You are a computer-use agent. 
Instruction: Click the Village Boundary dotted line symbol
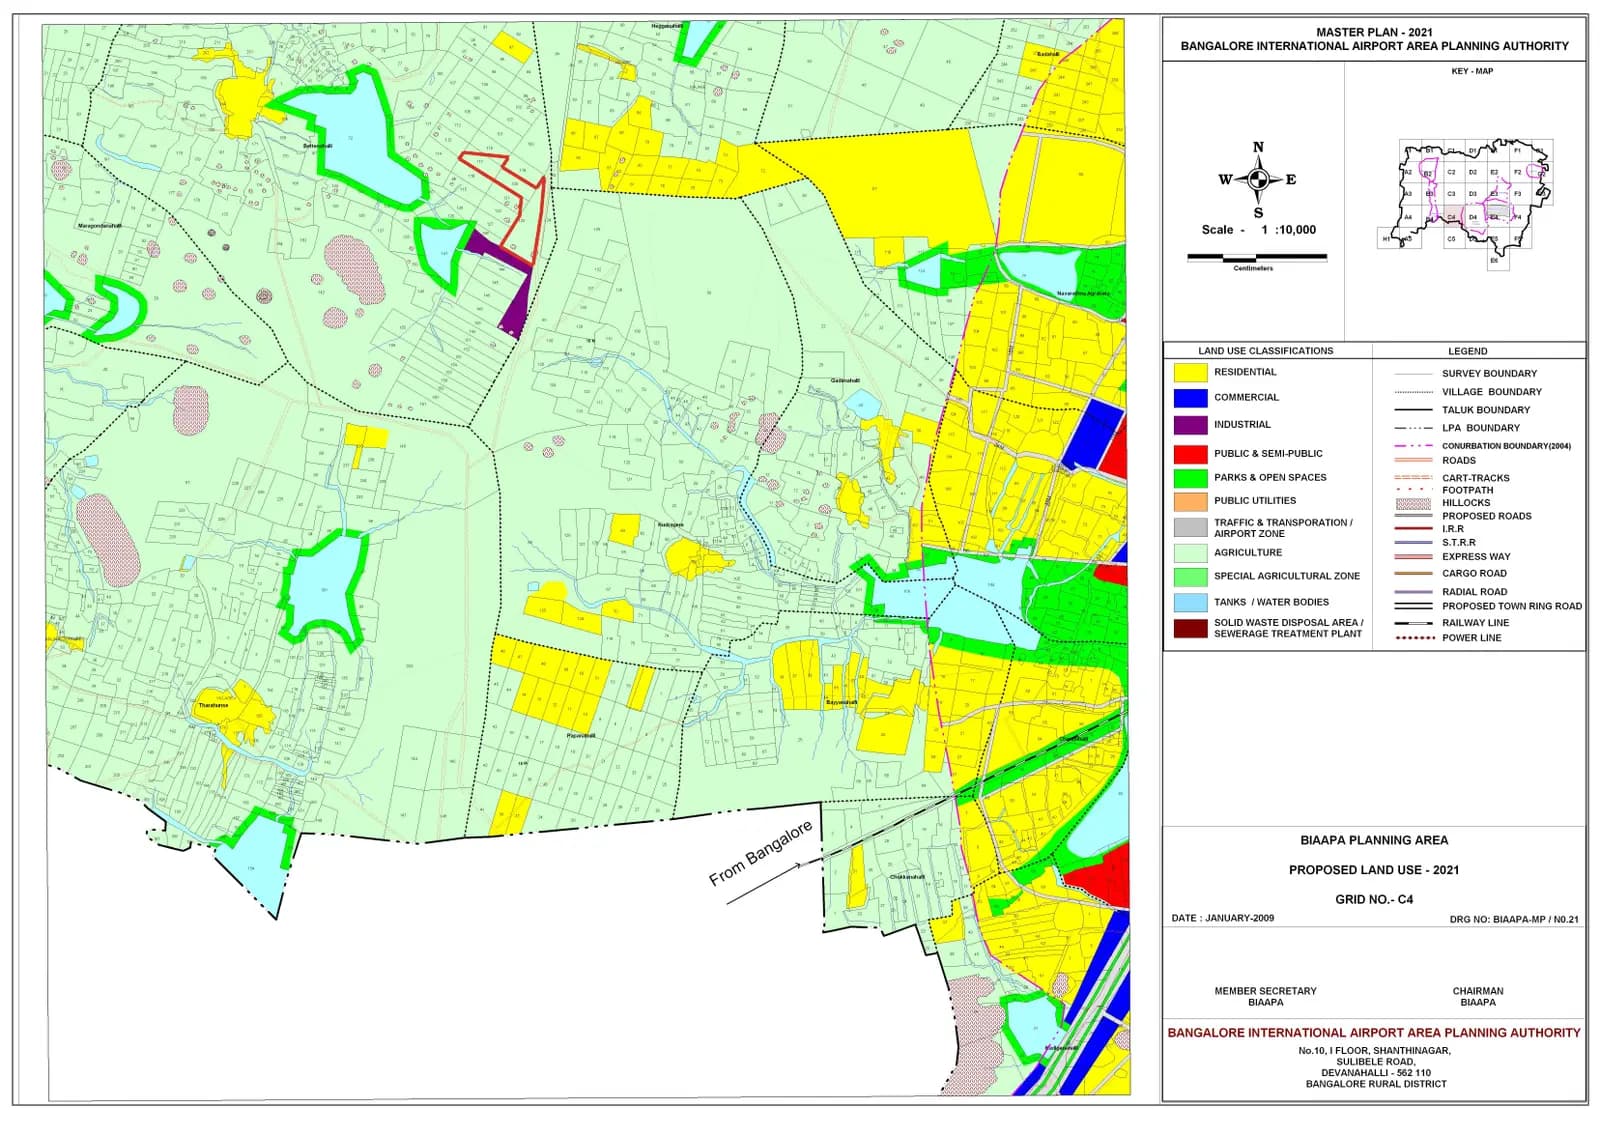click(1413, 392)
